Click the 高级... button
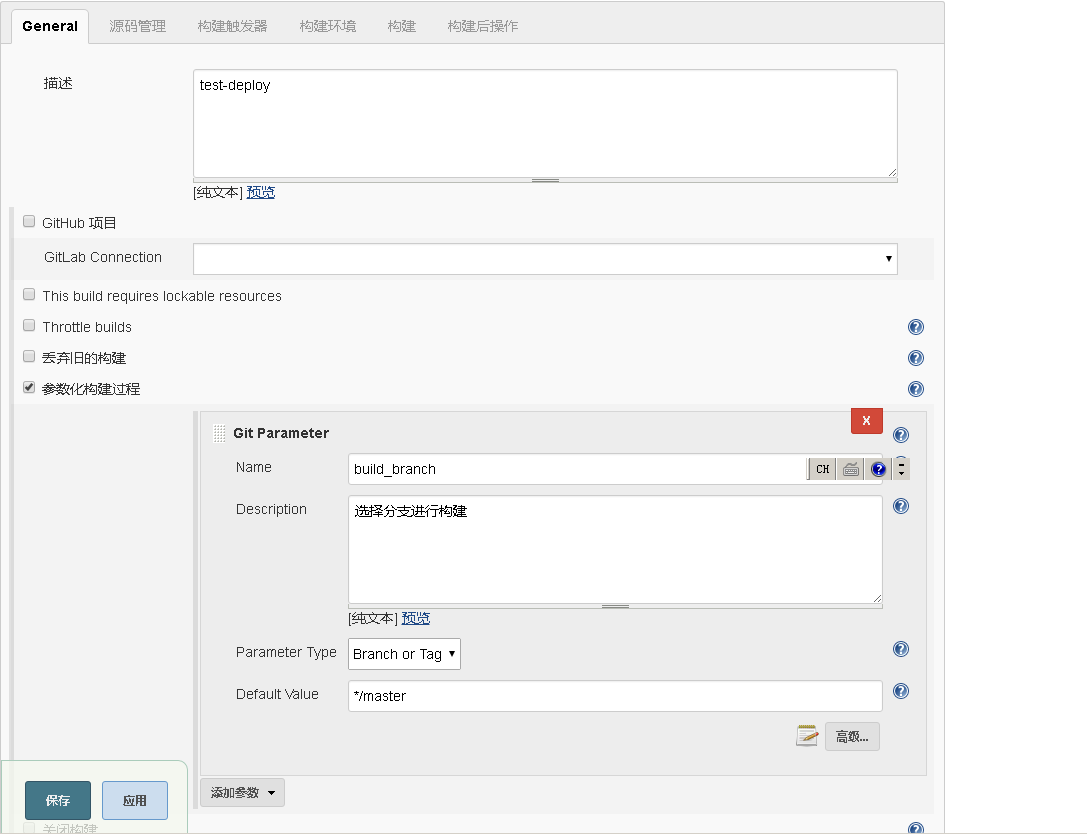The height and width of the screenshot is (835, 1087). click(852, 737)
